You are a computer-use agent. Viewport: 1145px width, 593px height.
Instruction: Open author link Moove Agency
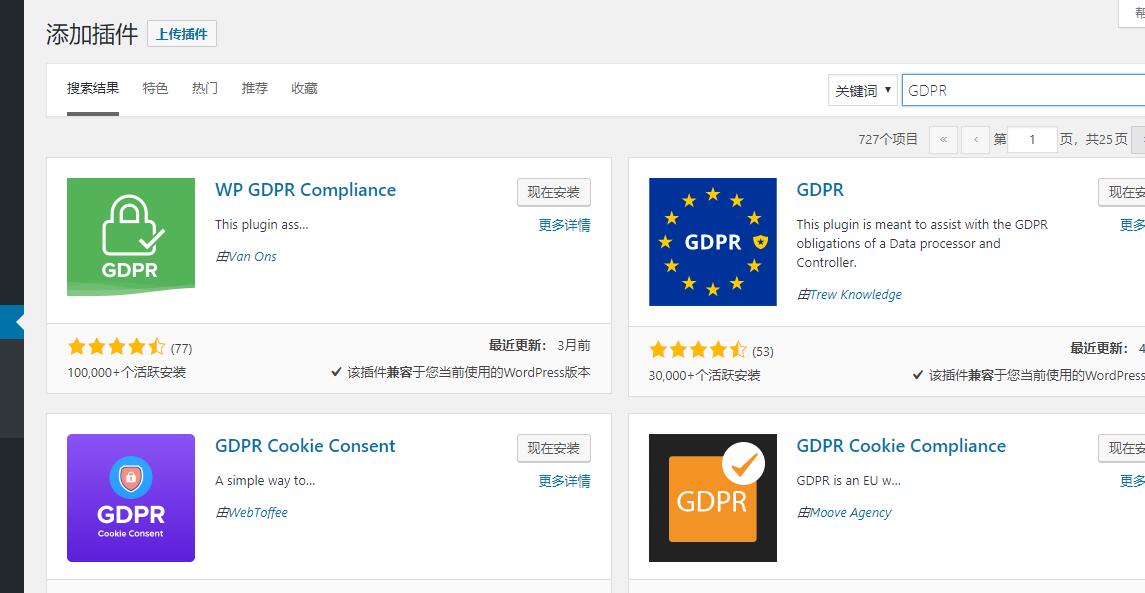(x=850, y=513)
